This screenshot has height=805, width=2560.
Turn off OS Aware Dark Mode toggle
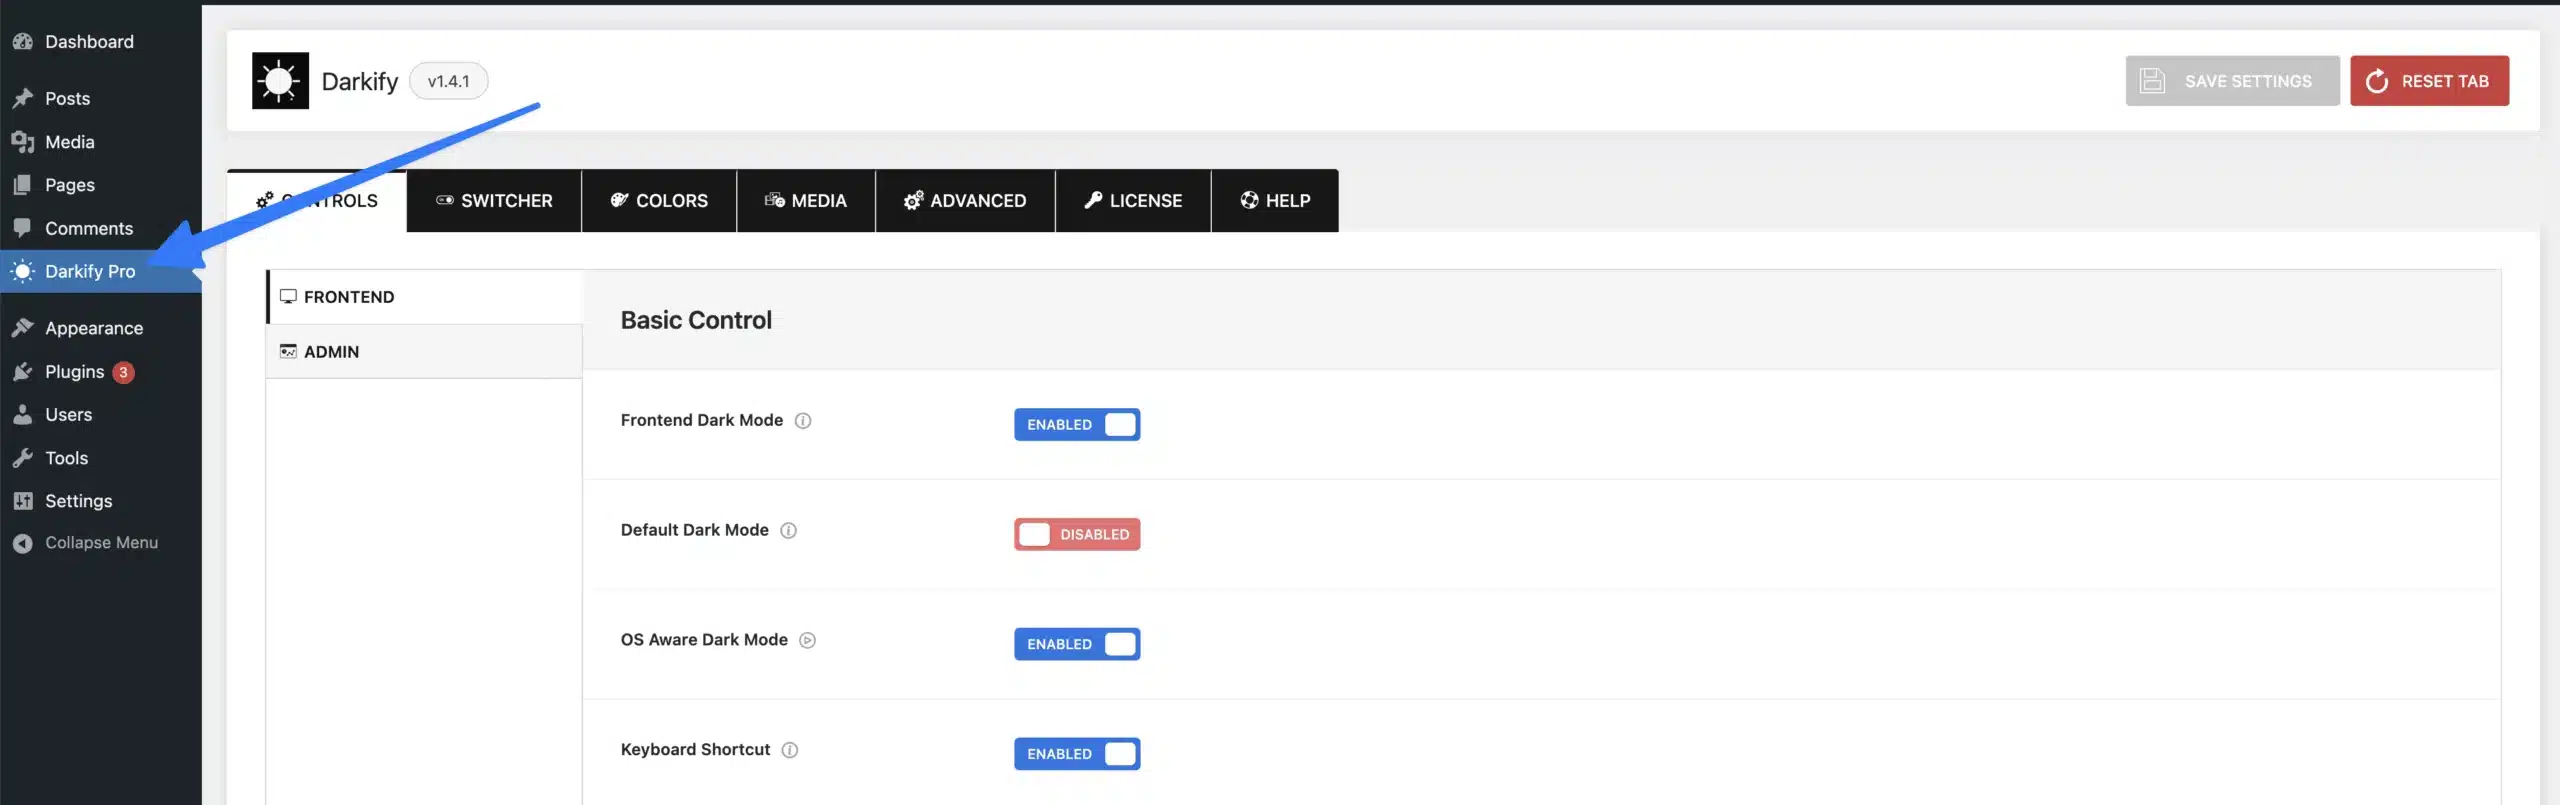click(1077, 644)
